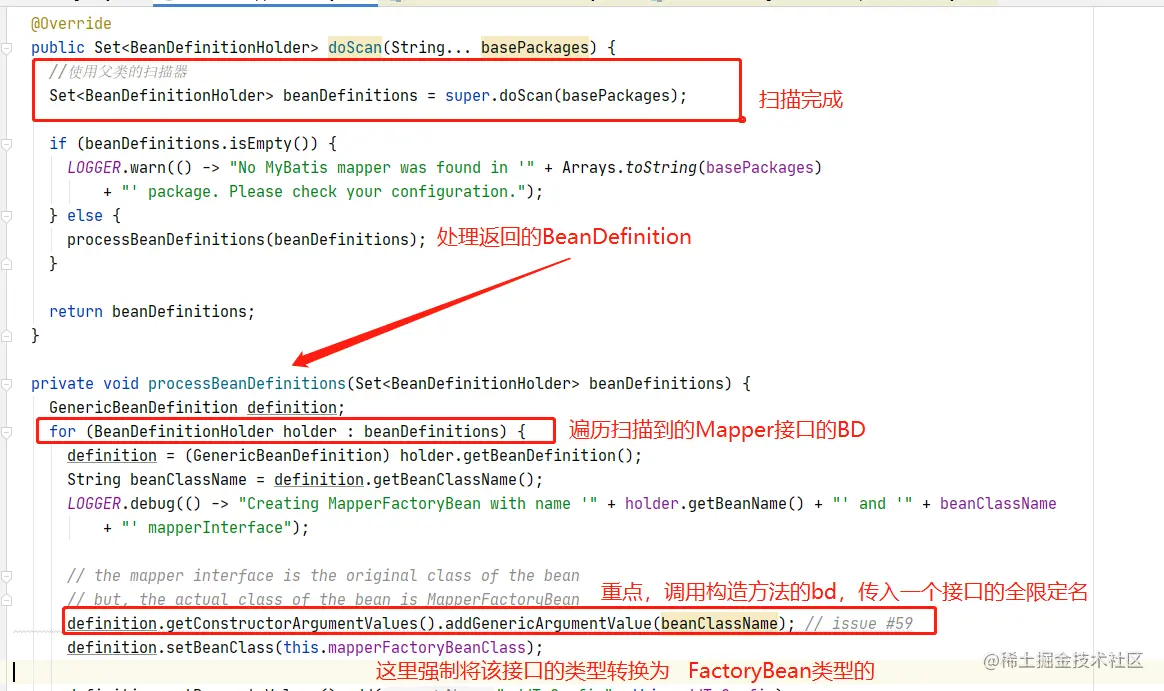Click LOGGER in the warn statement

tap(94, 168)
